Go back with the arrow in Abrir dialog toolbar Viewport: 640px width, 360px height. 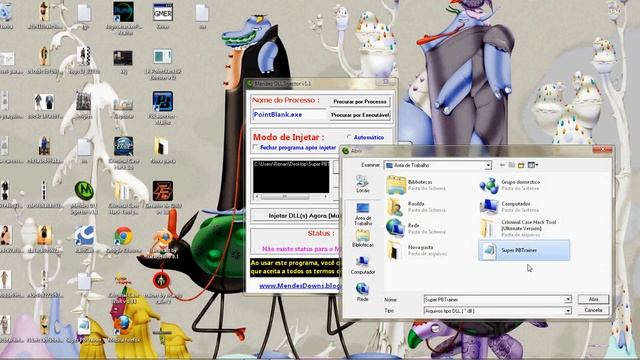502,165
